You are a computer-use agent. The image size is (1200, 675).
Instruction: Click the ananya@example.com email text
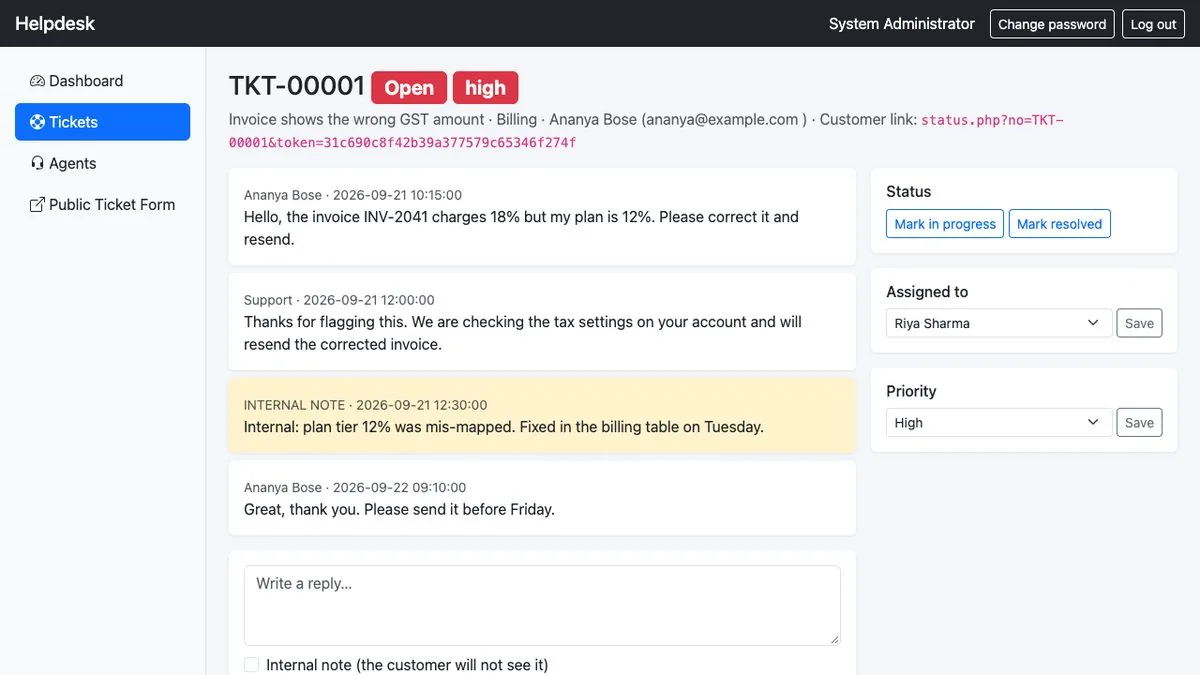tap(722, 119)
